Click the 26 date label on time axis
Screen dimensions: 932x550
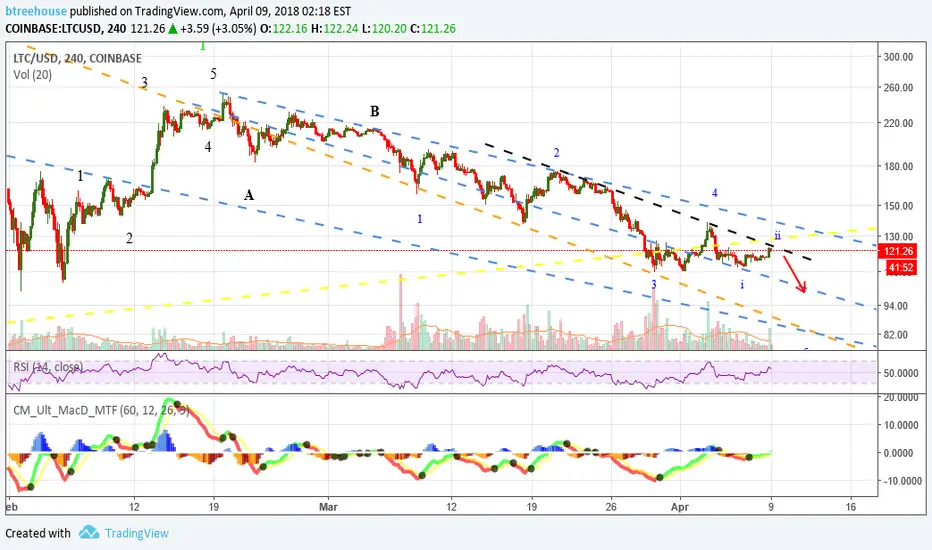(611, 507)
